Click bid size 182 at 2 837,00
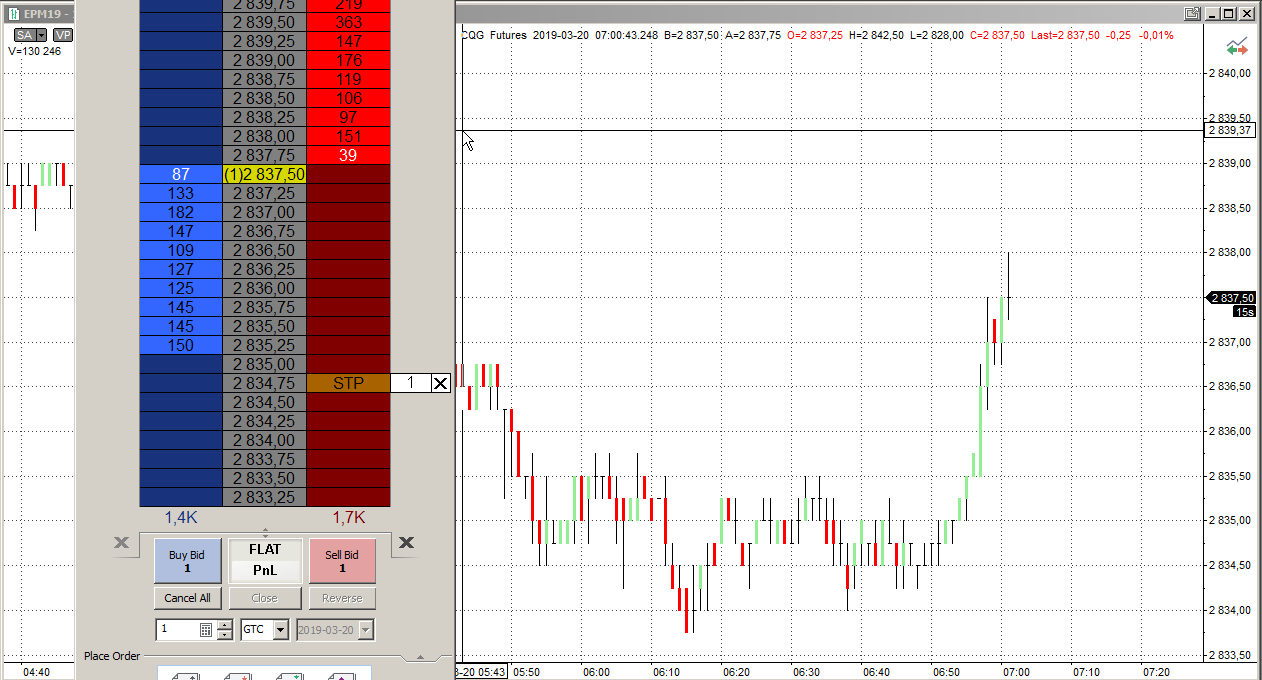 coord(181,212)
